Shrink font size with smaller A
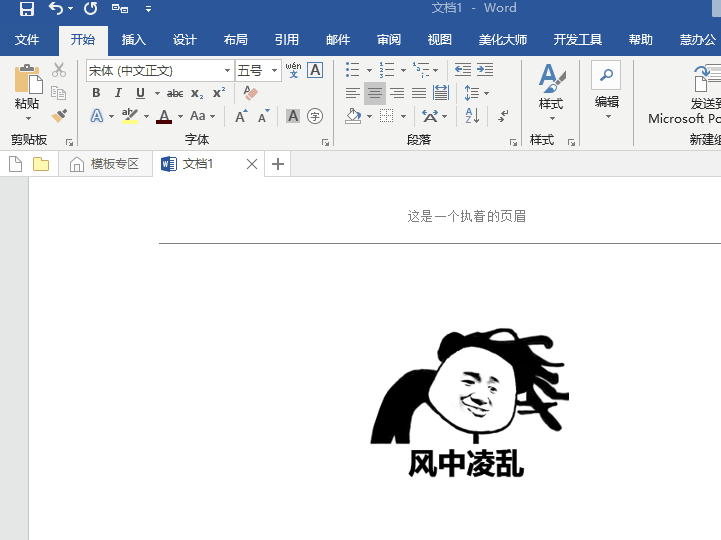721x540 pixels. tap(263, 116)
